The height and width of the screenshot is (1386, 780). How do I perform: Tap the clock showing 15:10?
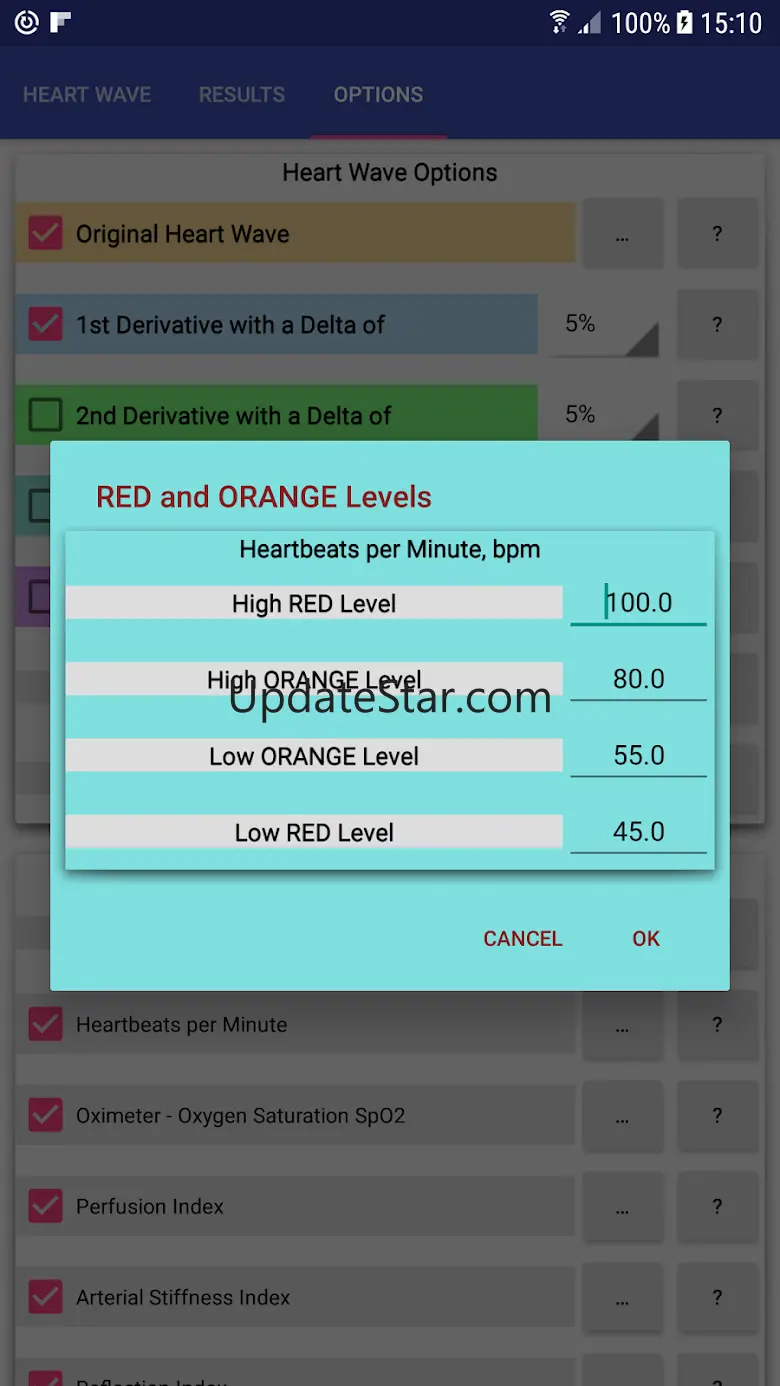click(x=731, y=22)
